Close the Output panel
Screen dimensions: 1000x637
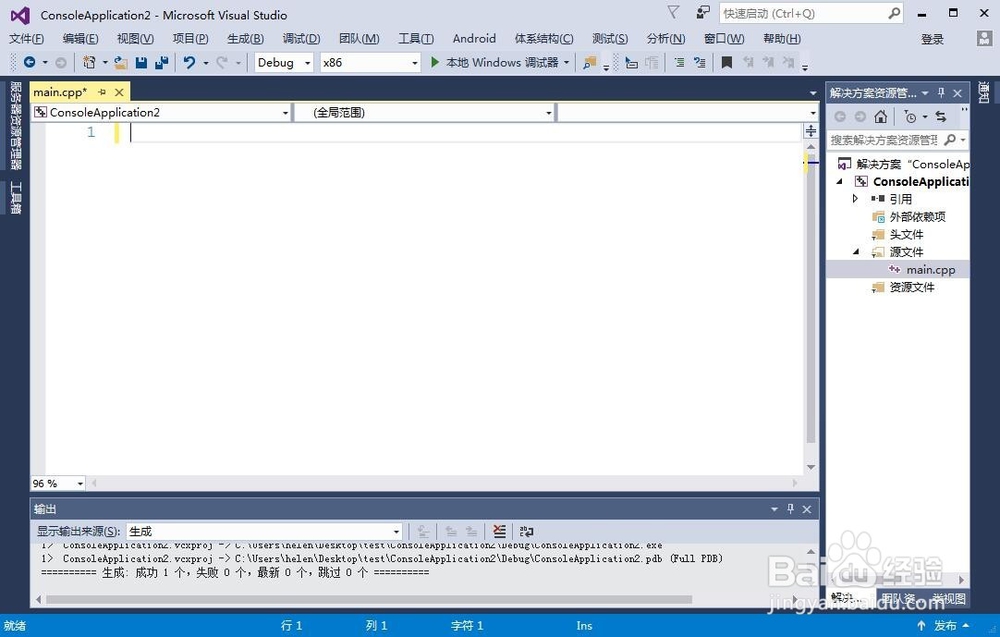tap(807, 509)
